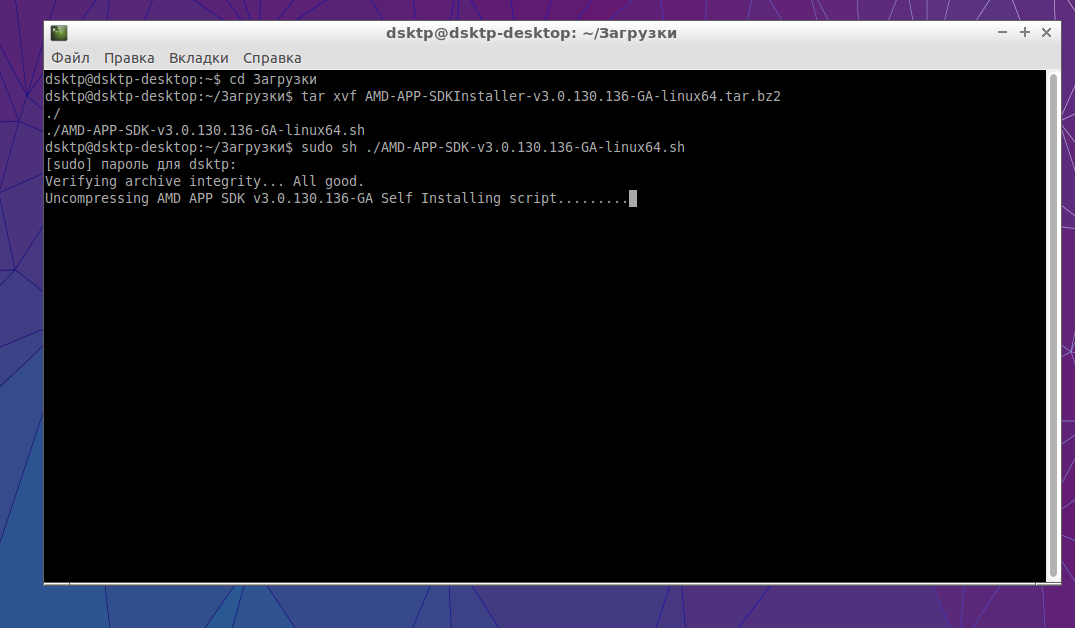Click the tar xvf command line
Screen dimensions: 1075x628
(413, 97)
